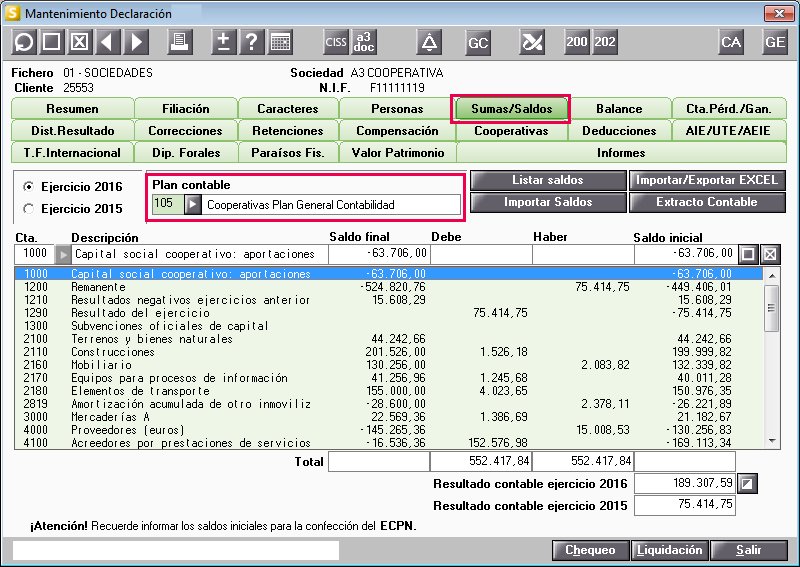Click the Chequeo button

[x=590, y=550]
